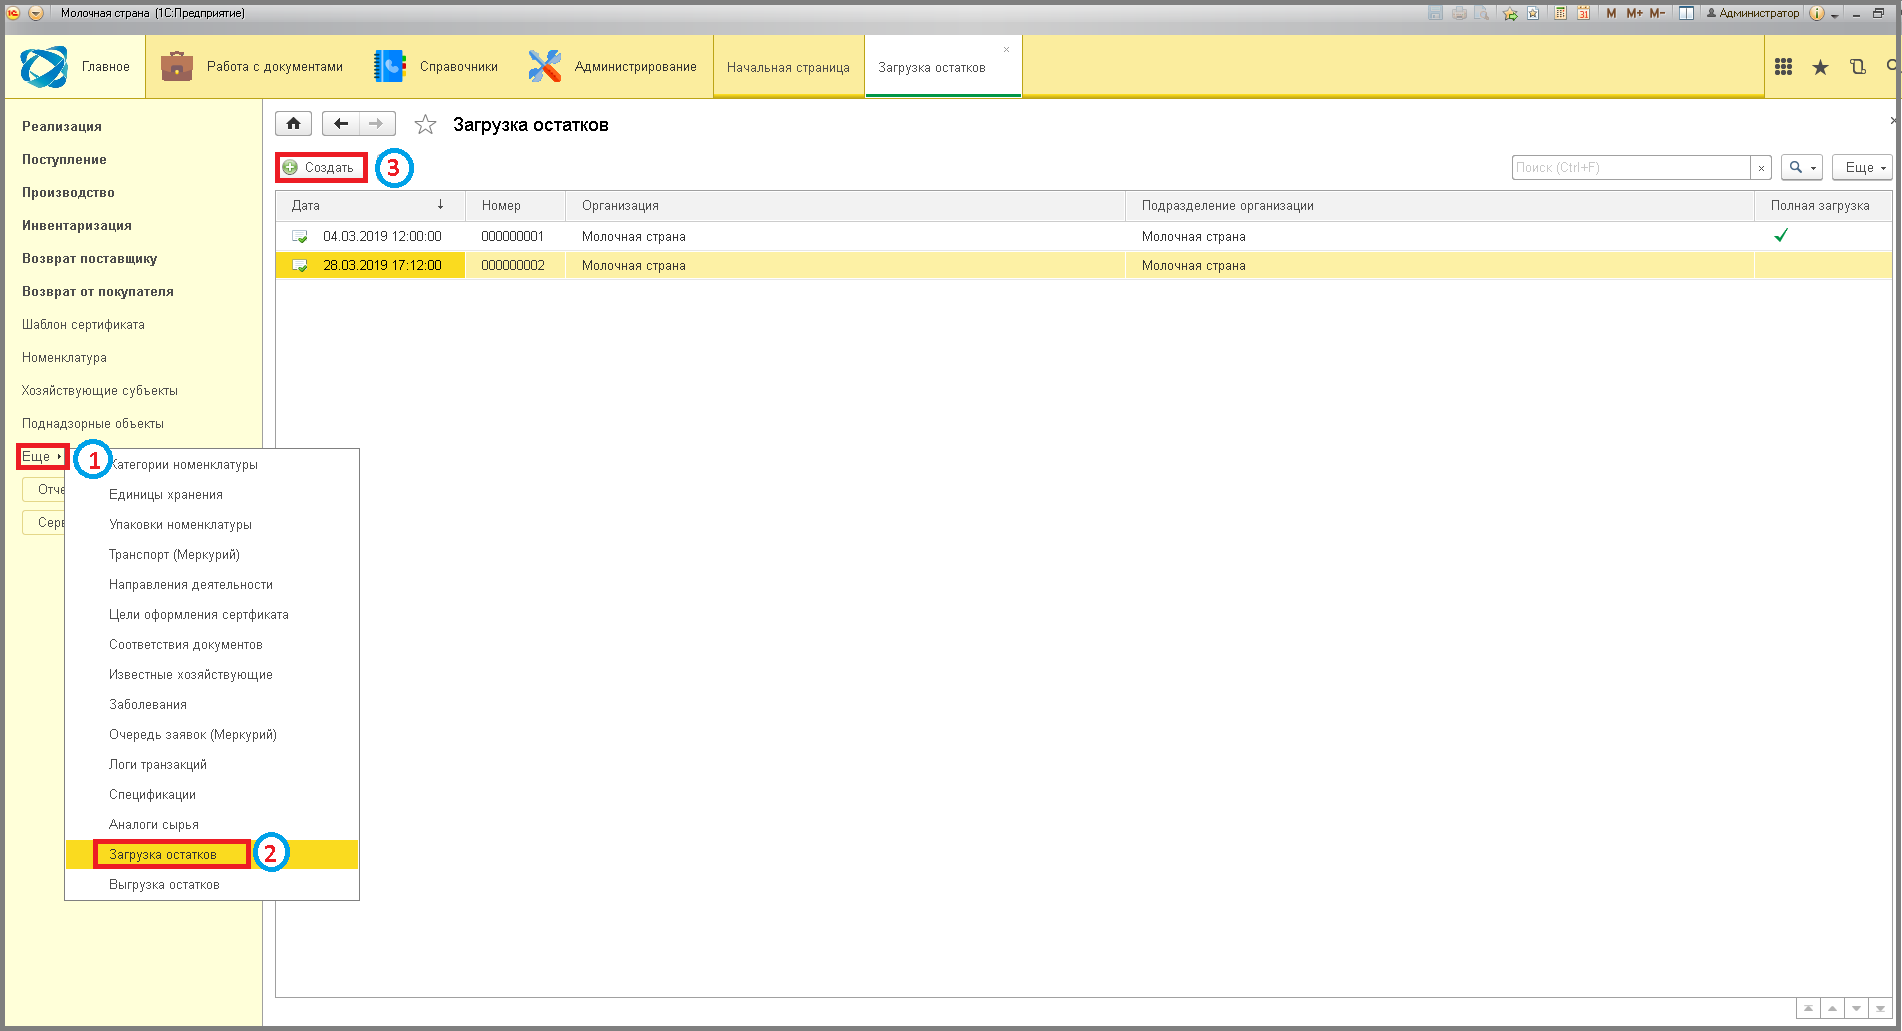The width and height of the screenshot is (1902, 1031).
Task: Add Загрузка остатков to favorites star
Action: click(426, 125)
